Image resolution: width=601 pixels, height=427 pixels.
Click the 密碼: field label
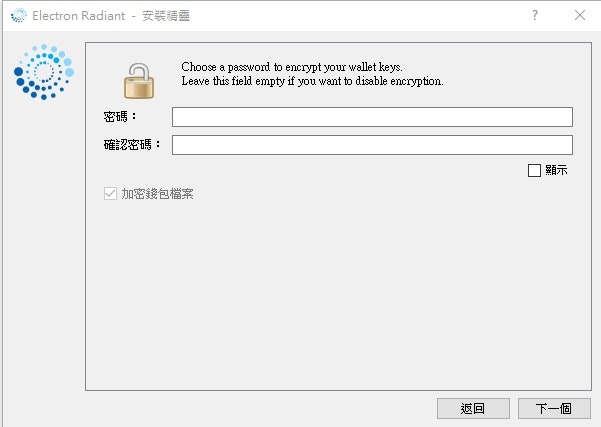pyautogui.click(x=120, y=117)
